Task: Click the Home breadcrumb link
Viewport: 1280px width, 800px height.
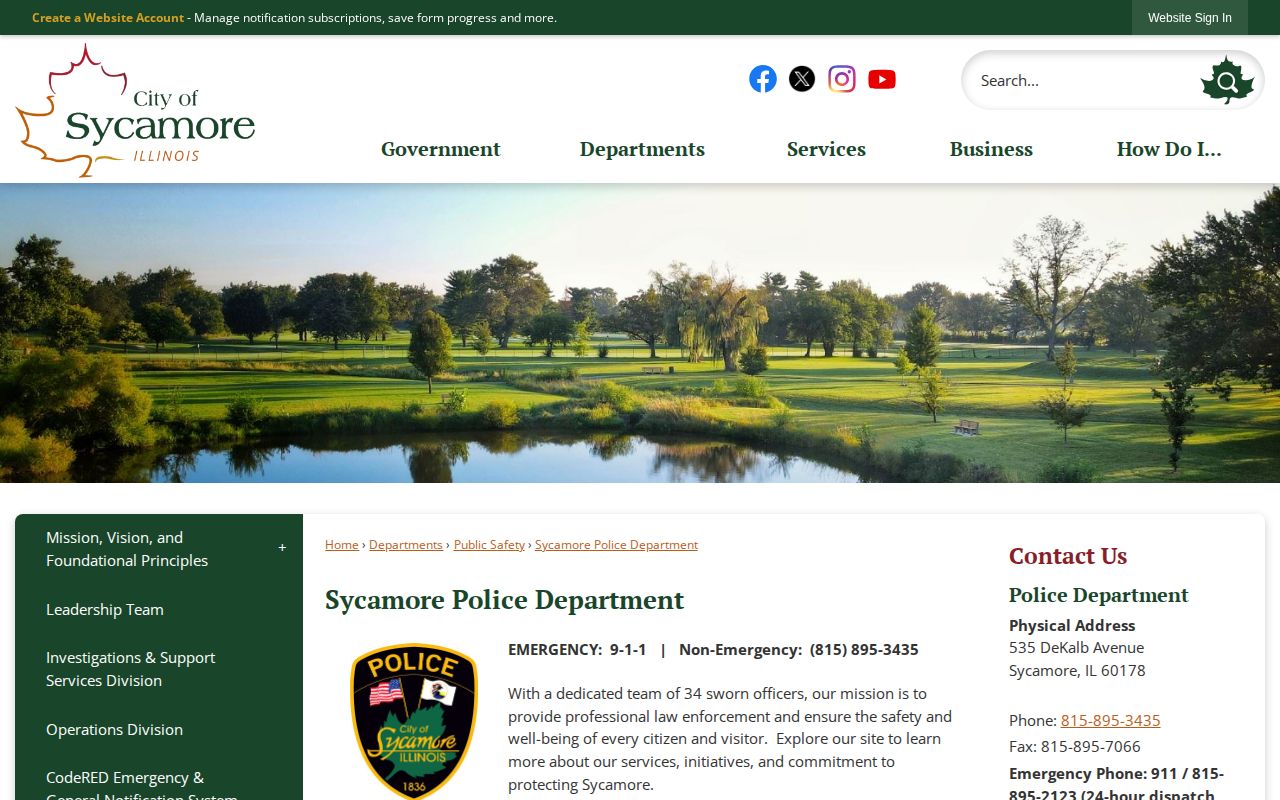Action: click(x=342, y=545)
